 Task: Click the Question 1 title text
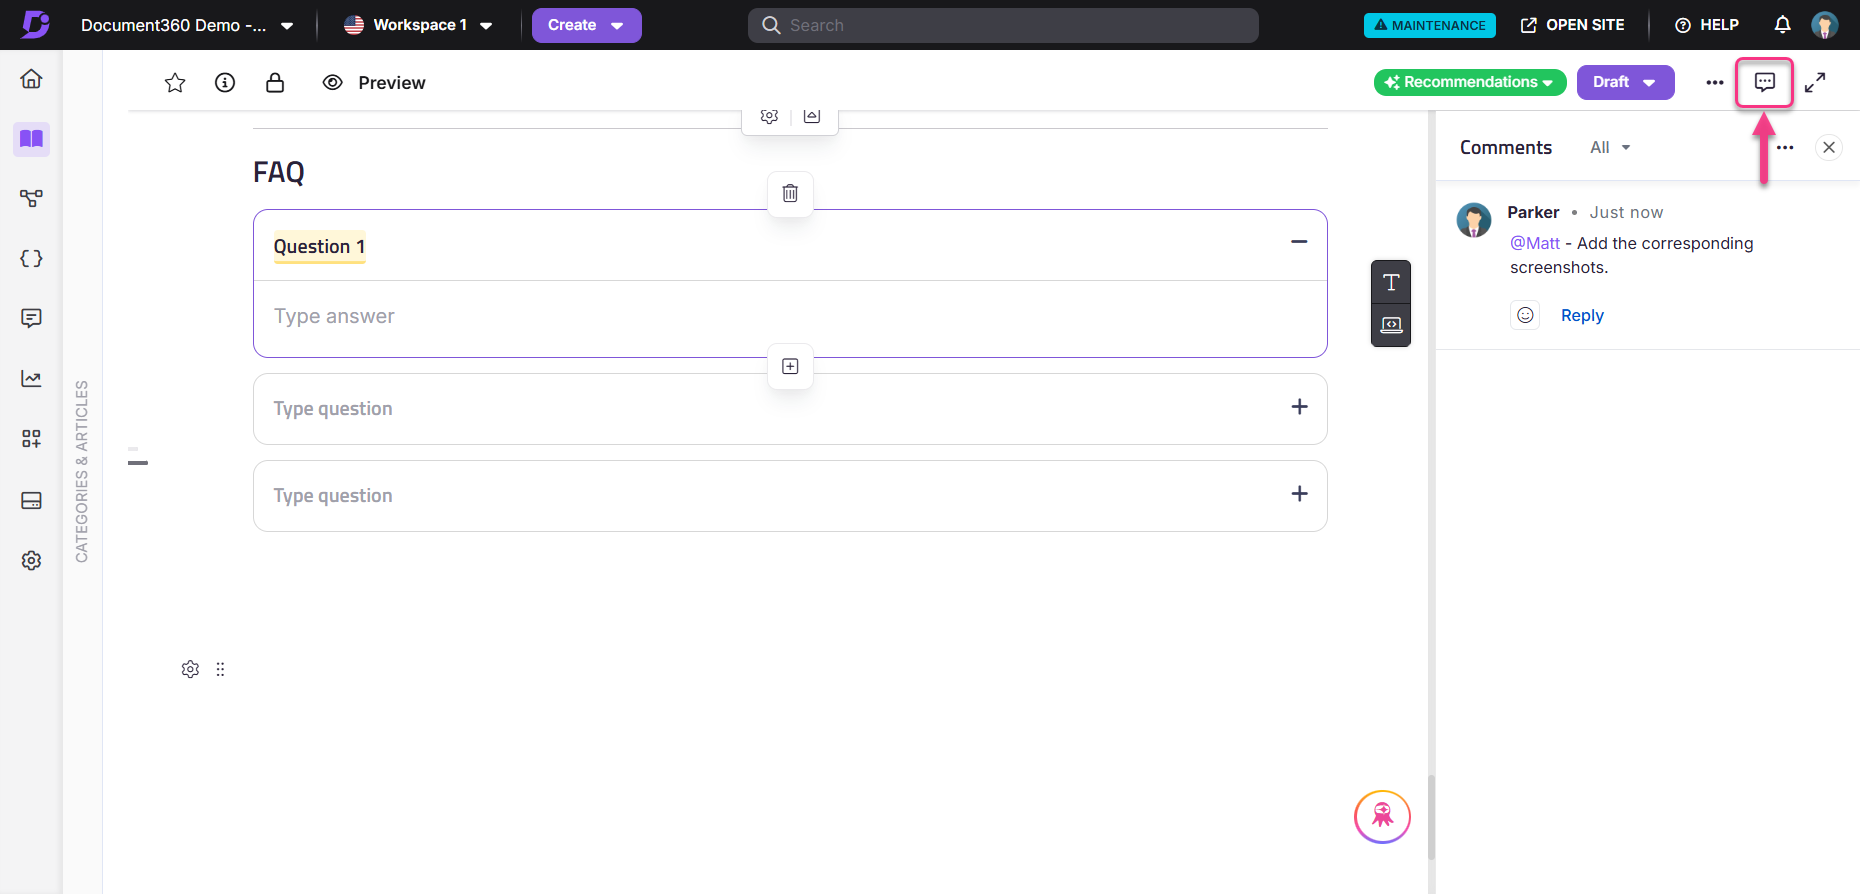pos(319,247)
